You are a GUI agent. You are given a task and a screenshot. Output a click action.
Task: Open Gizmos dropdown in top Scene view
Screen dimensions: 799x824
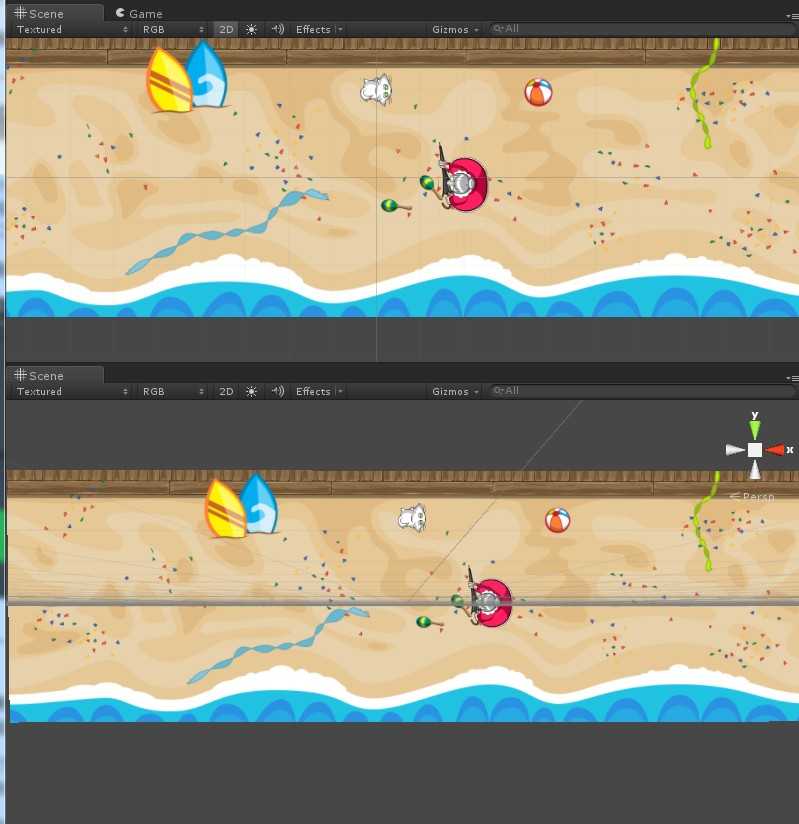(x=455, y=29)
